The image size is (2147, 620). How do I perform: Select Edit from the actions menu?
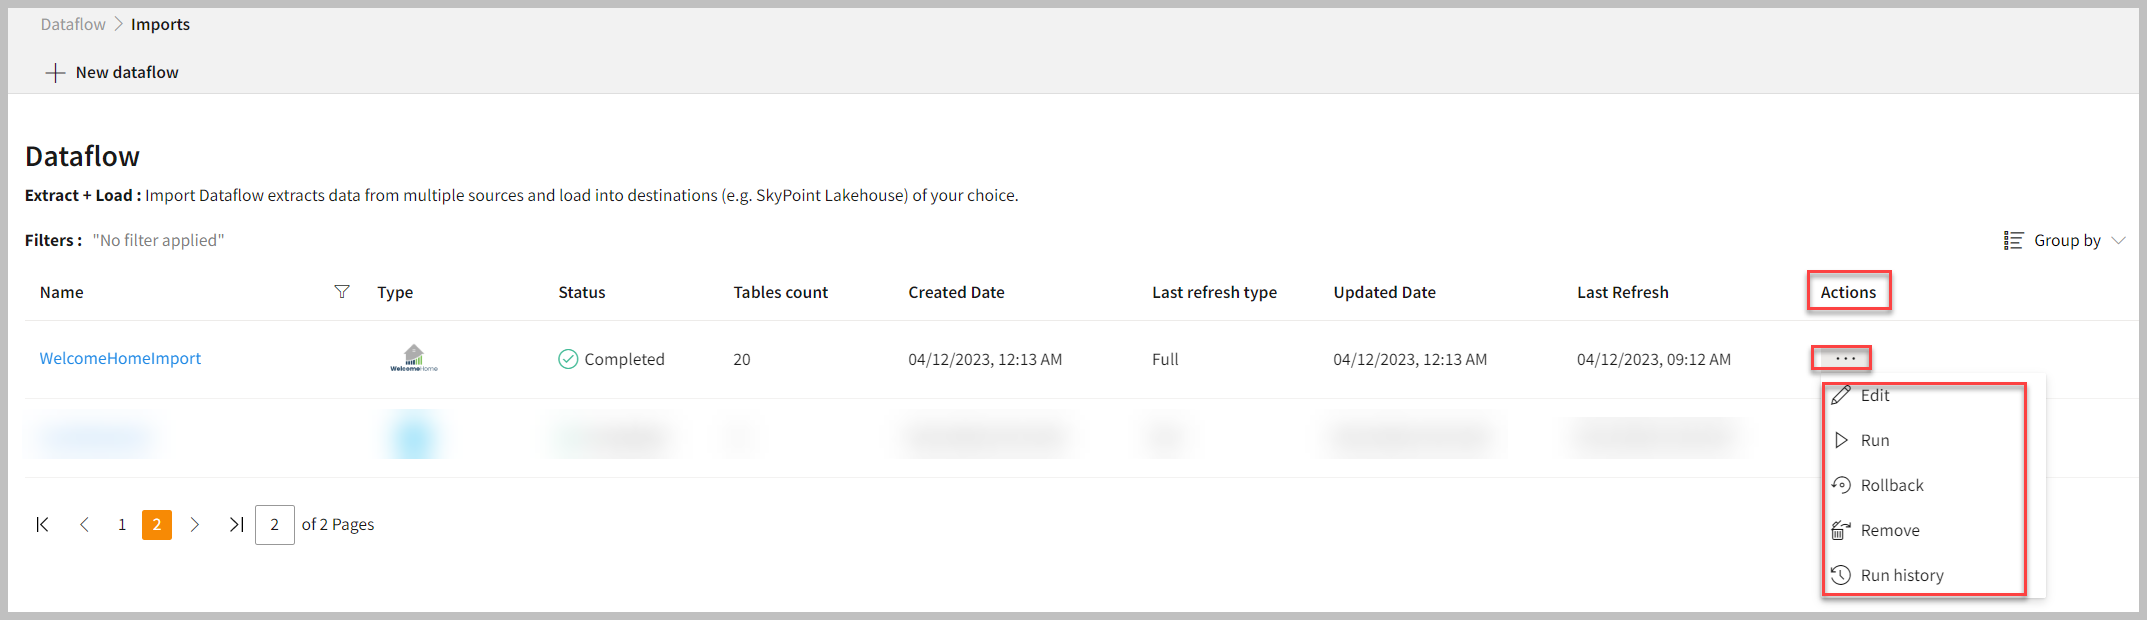click(1874, 396)
